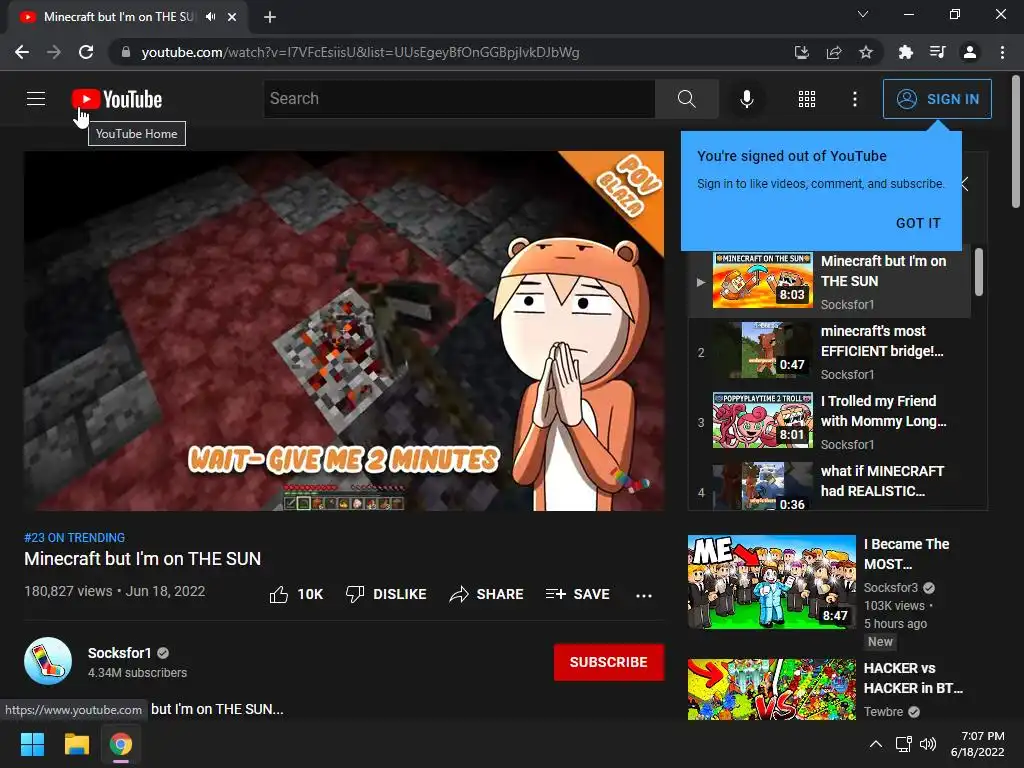Reload the current page
1024x768 pixels.
86,52
